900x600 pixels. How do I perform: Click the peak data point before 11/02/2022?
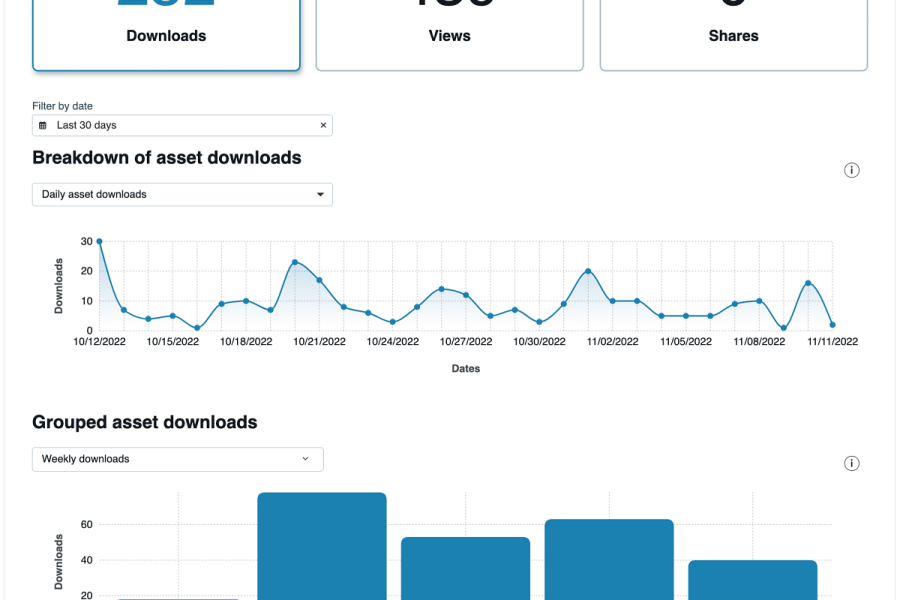pos(588,271)
